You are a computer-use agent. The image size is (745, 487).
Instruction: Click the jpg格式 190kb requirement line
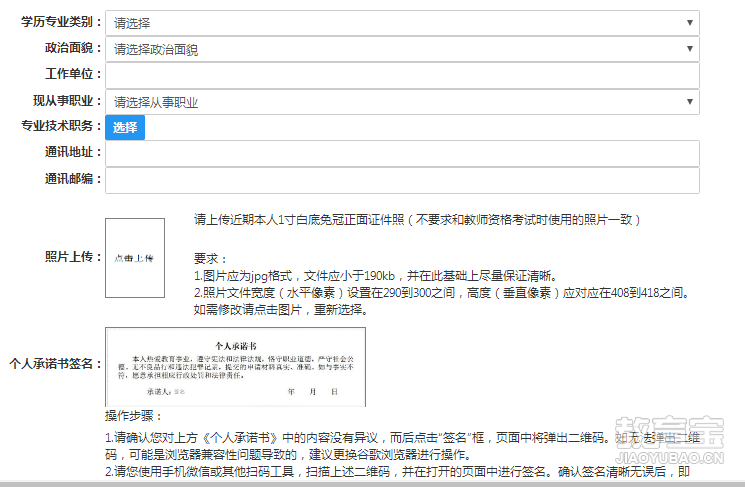click(x=375, y=276)
